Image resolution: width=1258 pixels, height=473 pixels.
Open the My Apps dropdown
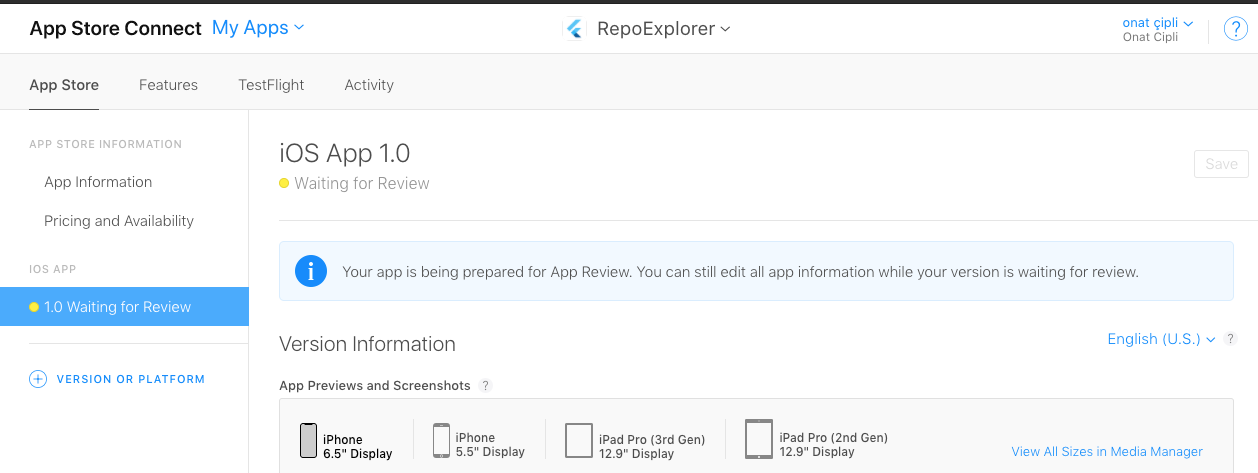click(258, 28)
